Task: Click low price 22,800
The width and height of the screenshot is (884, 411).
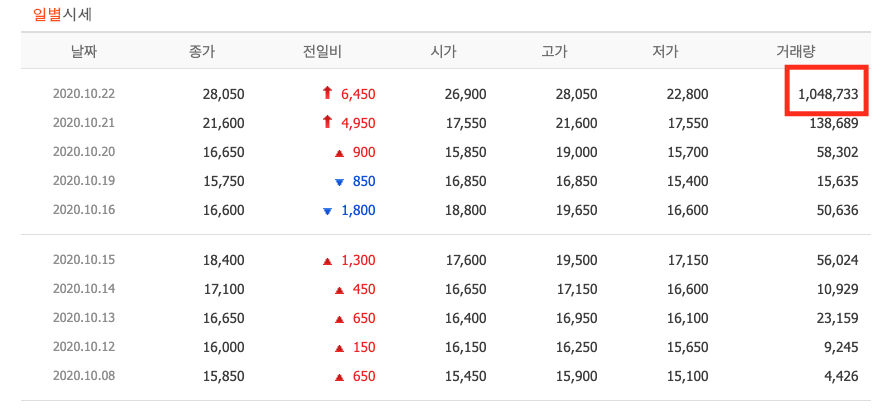Action: coord(687,94)
